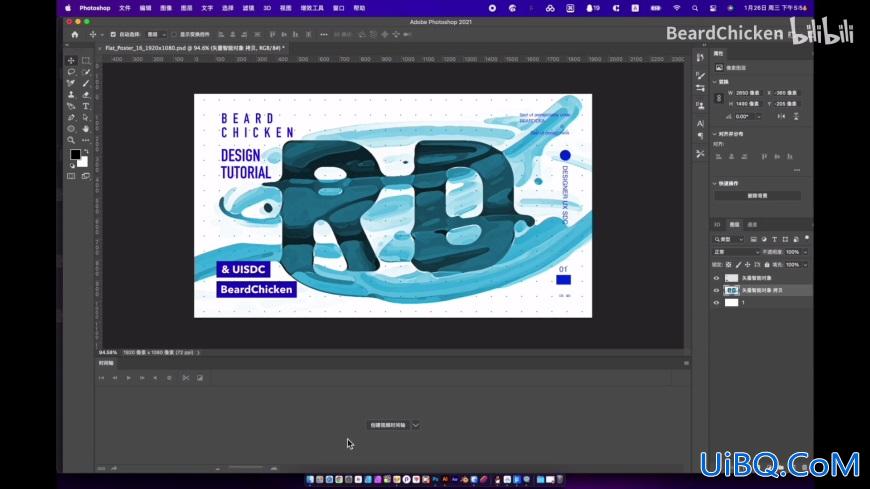The image size is (870, 489).
Task: Open the 帮助 (Help) menu
Action: click(x=360, y=8)
